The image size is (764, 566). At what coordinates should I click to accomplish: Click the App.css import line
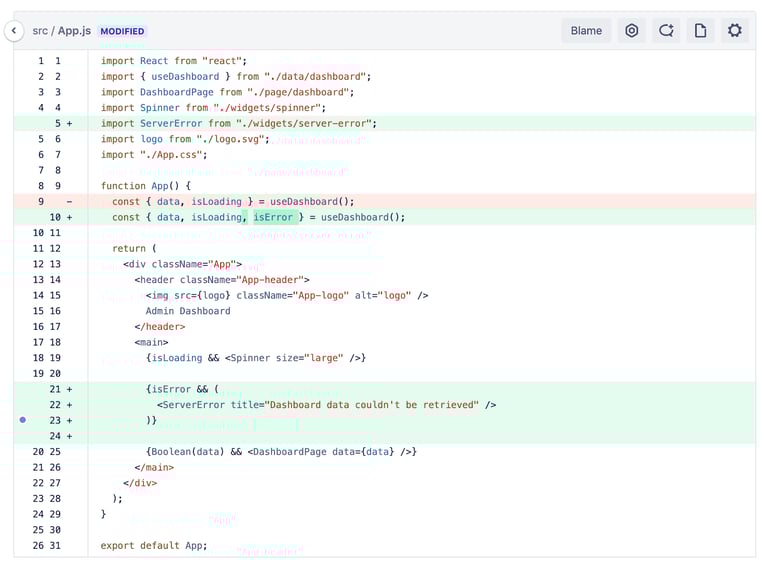click(153, 154)
